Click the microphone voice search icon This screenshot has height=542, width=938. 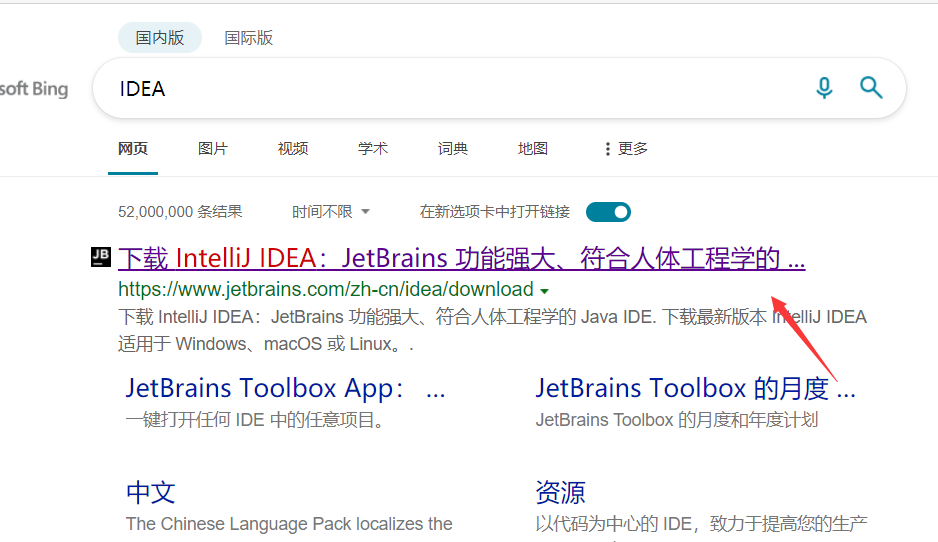point(824,88)
